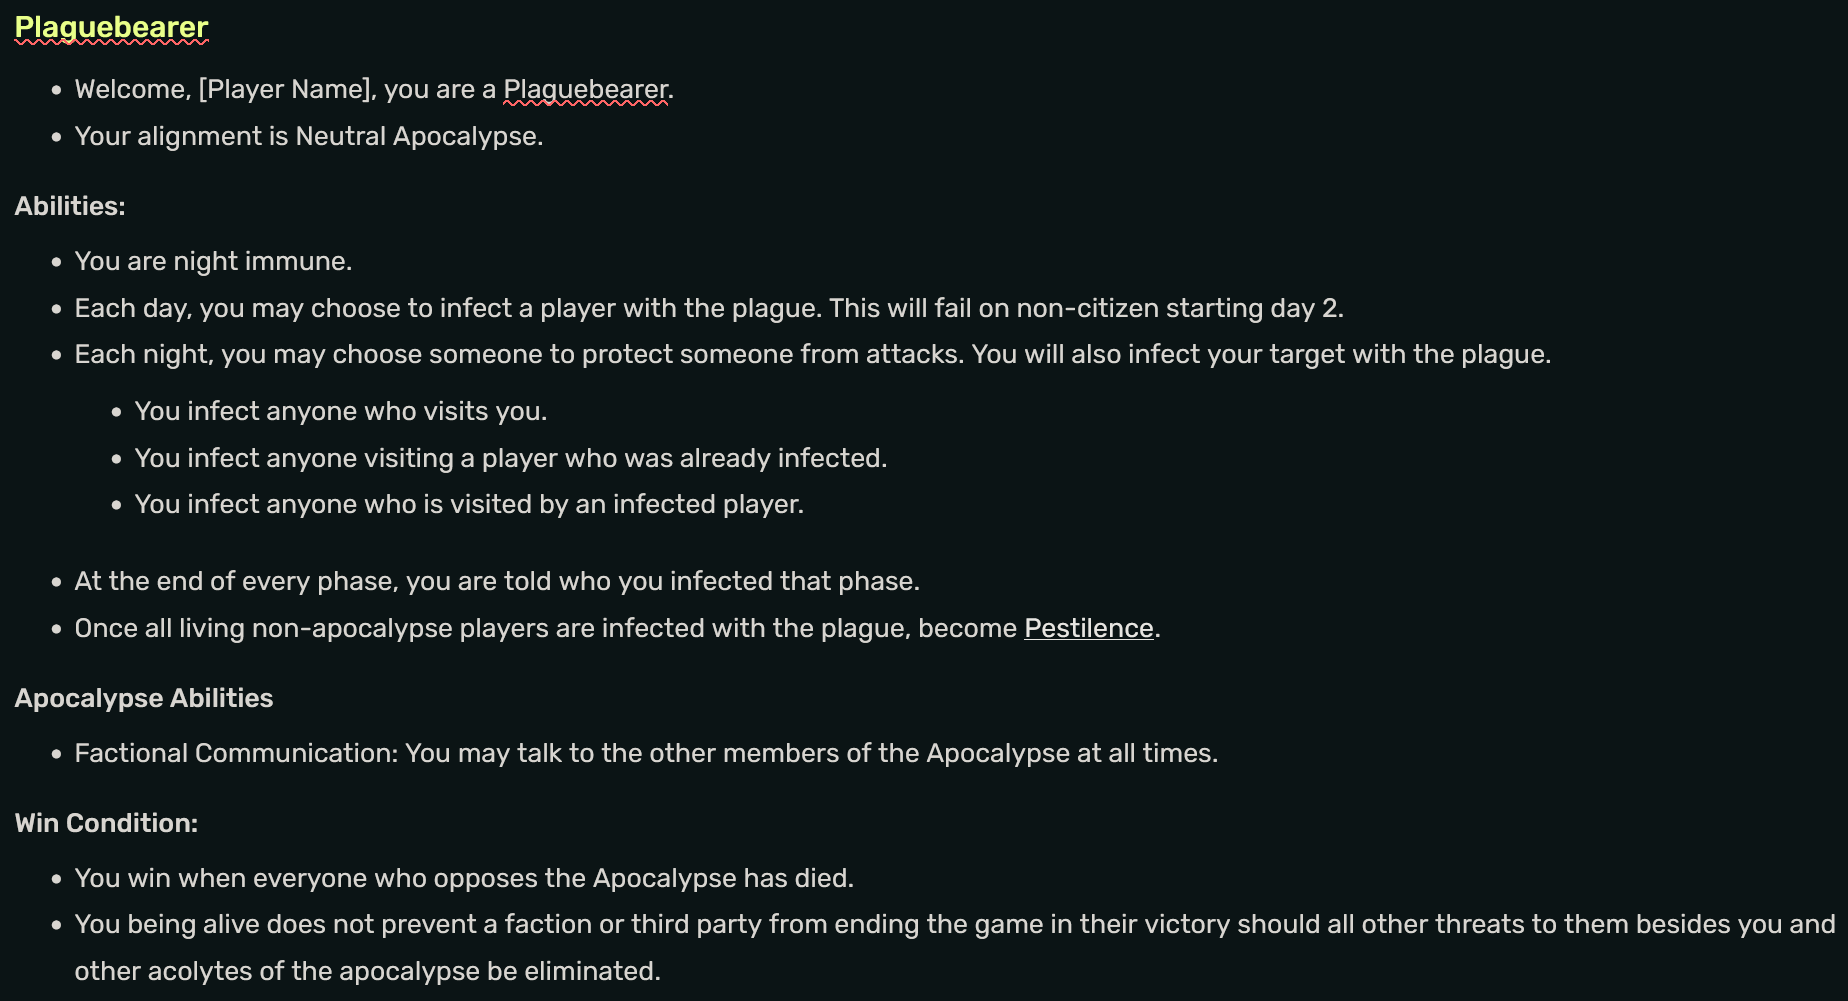The image size is (1848, 1001).
Task: Click the 'You being alive does not prevent' line
Action: pyautogui.click(x=954, y=924)
